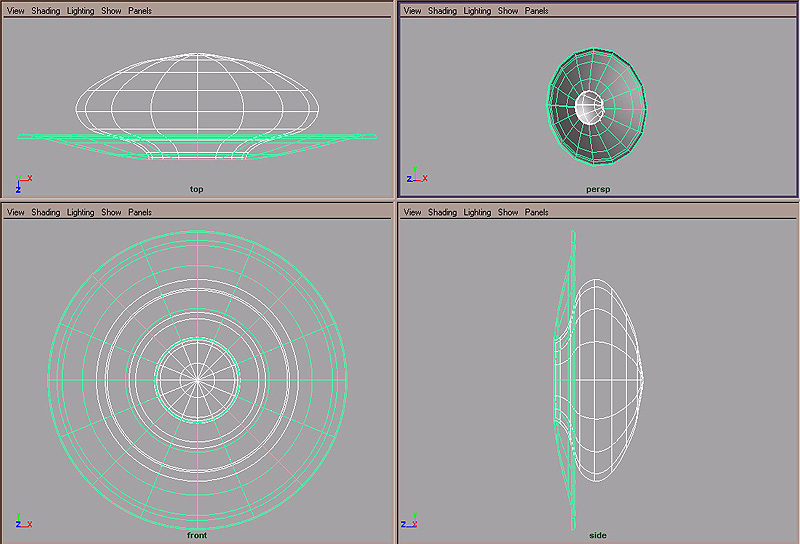Click the axis indicator icon in the persp viewport
The width and height of the screenshot is (800, 544).
click(x=415, y=178)
